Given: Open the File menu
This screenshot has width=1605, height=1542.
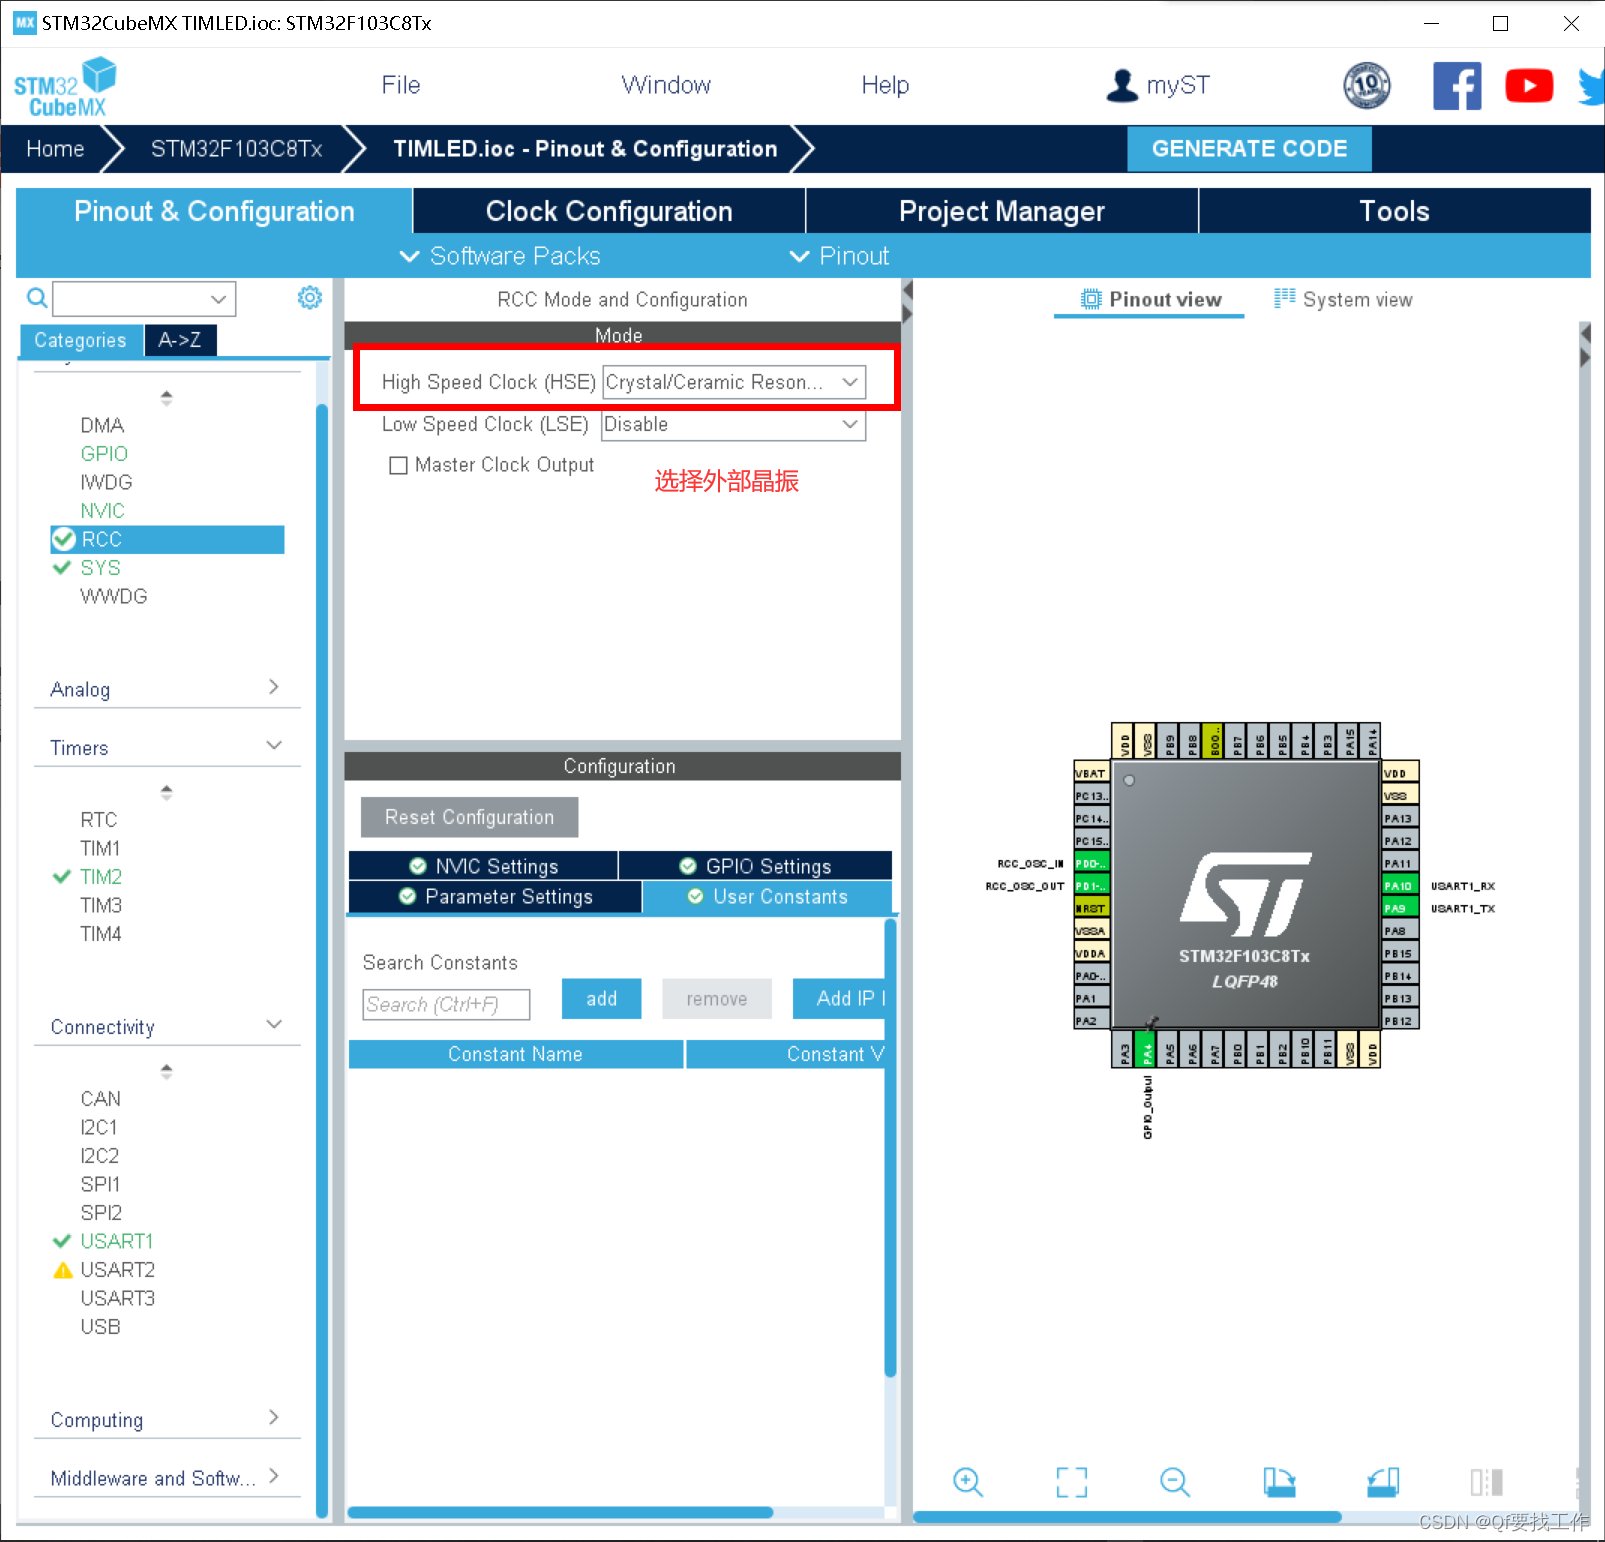Looking at the screenshot, I should [x=400, y=85].
